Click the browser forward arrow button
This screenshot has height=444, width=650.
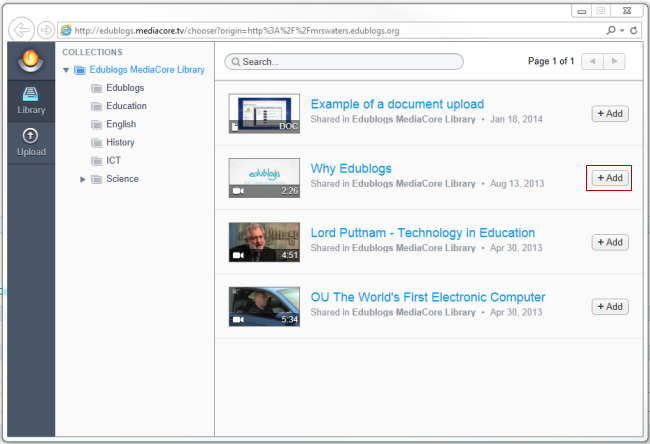coord(46,30)
